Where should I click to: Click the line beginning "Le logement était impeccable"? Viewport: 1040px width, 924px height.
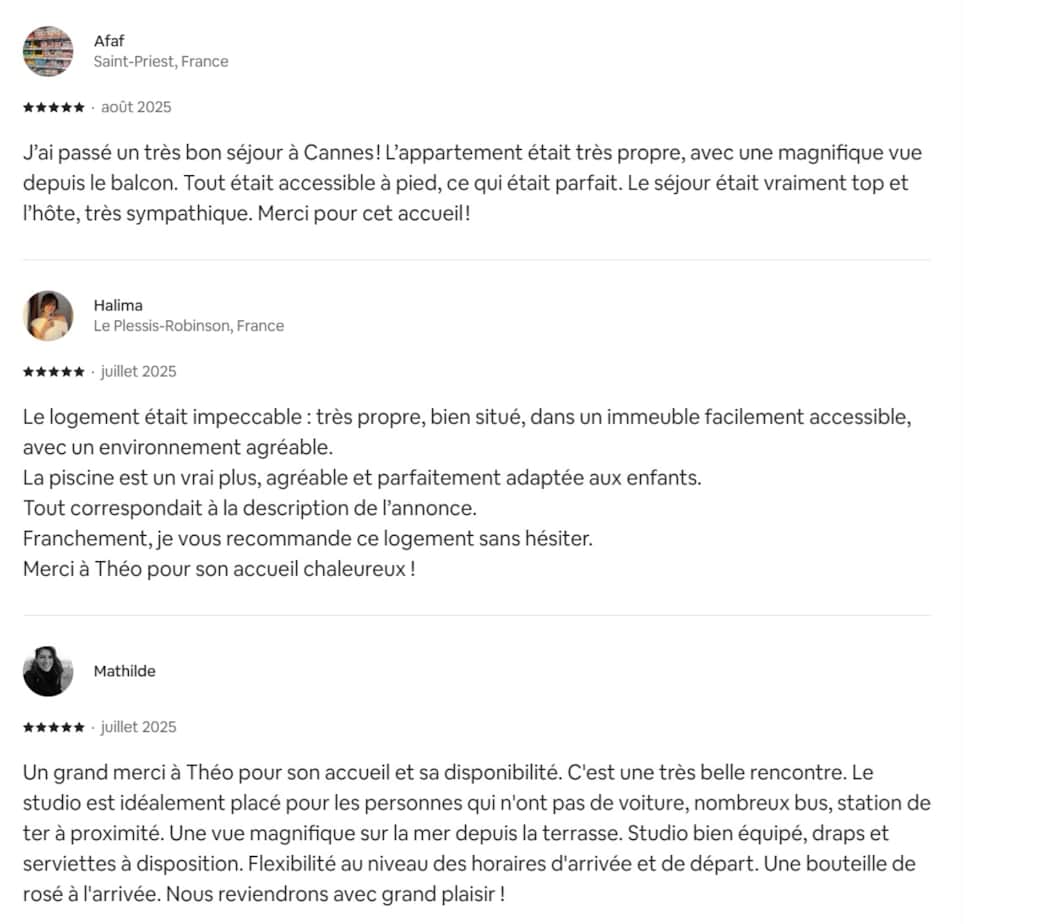[x=467, y=417]
